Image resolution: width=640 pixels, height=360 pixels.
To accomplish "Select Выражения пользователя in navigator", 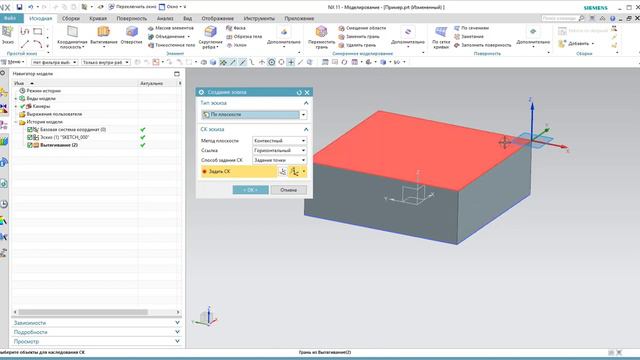I will [x=51, y=114].
